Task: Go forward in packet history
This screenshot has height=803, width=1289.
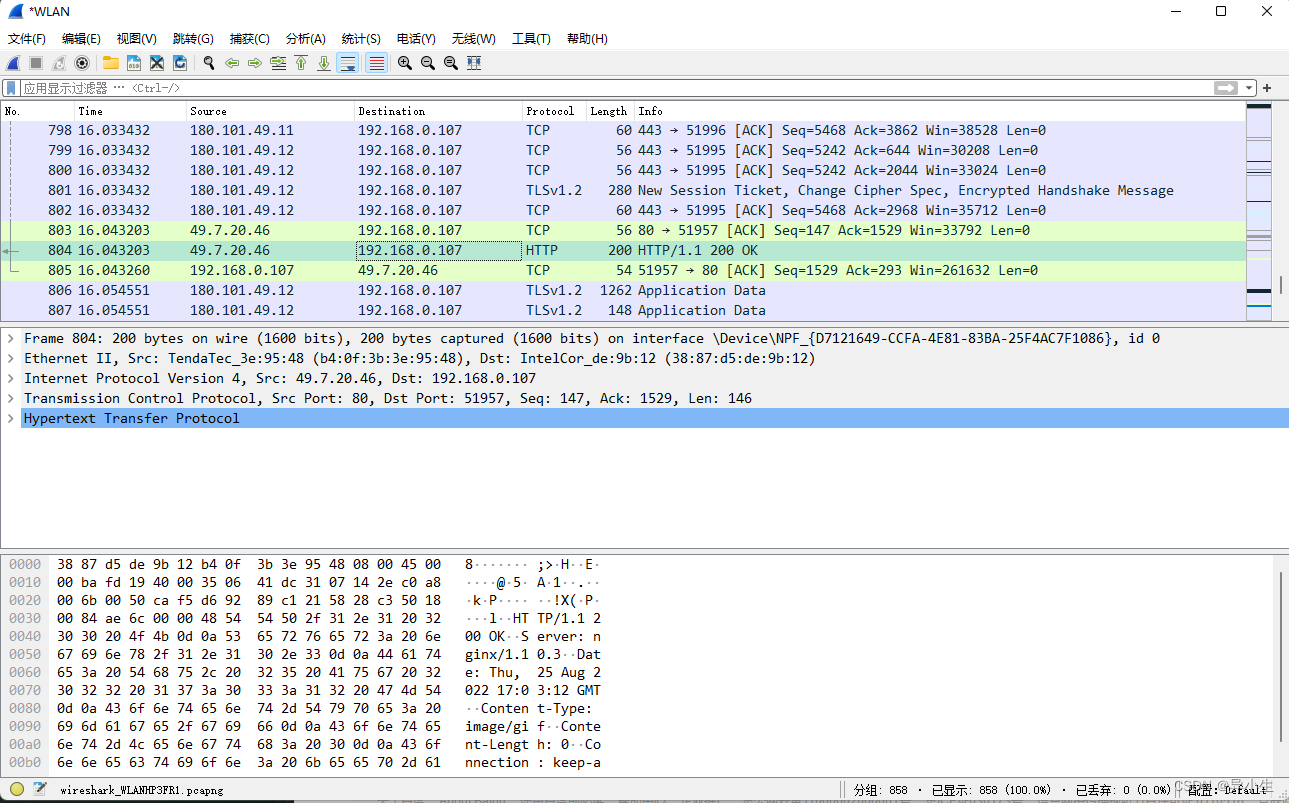Action: (x=255, y=63)
